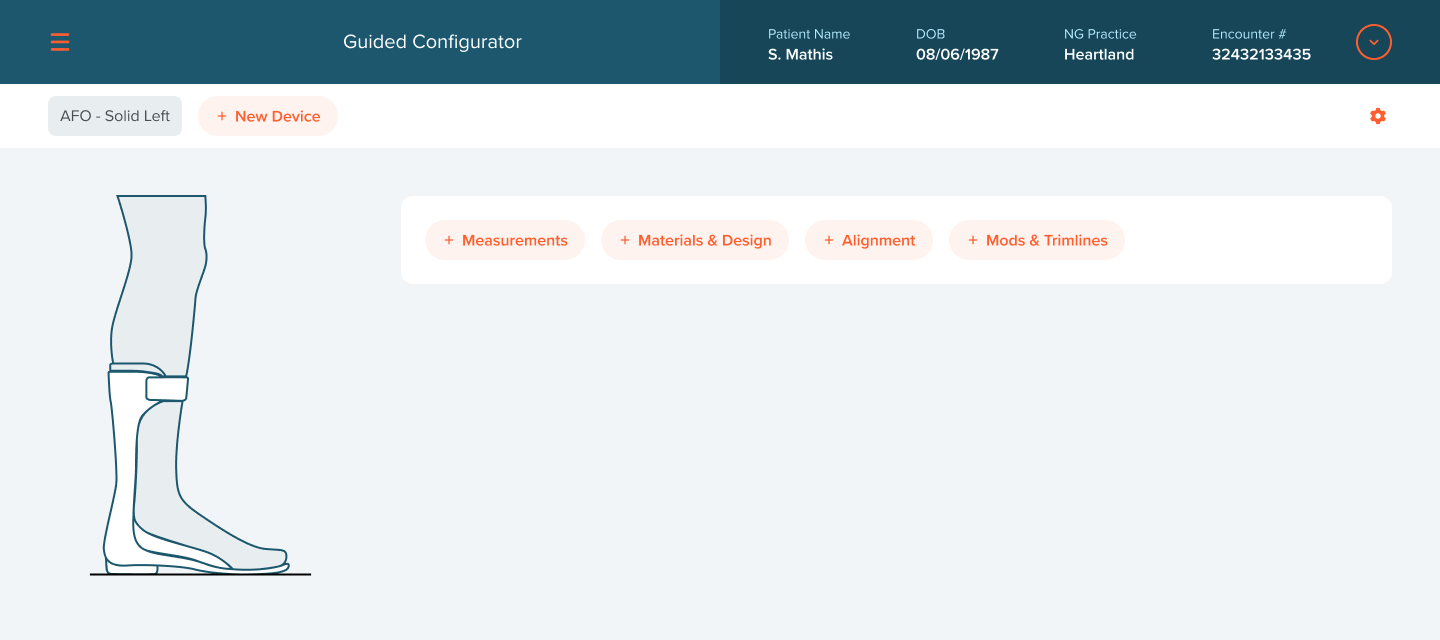Add Materials & Design section
The image size is (1440, 640).
[x=695, y=240]
